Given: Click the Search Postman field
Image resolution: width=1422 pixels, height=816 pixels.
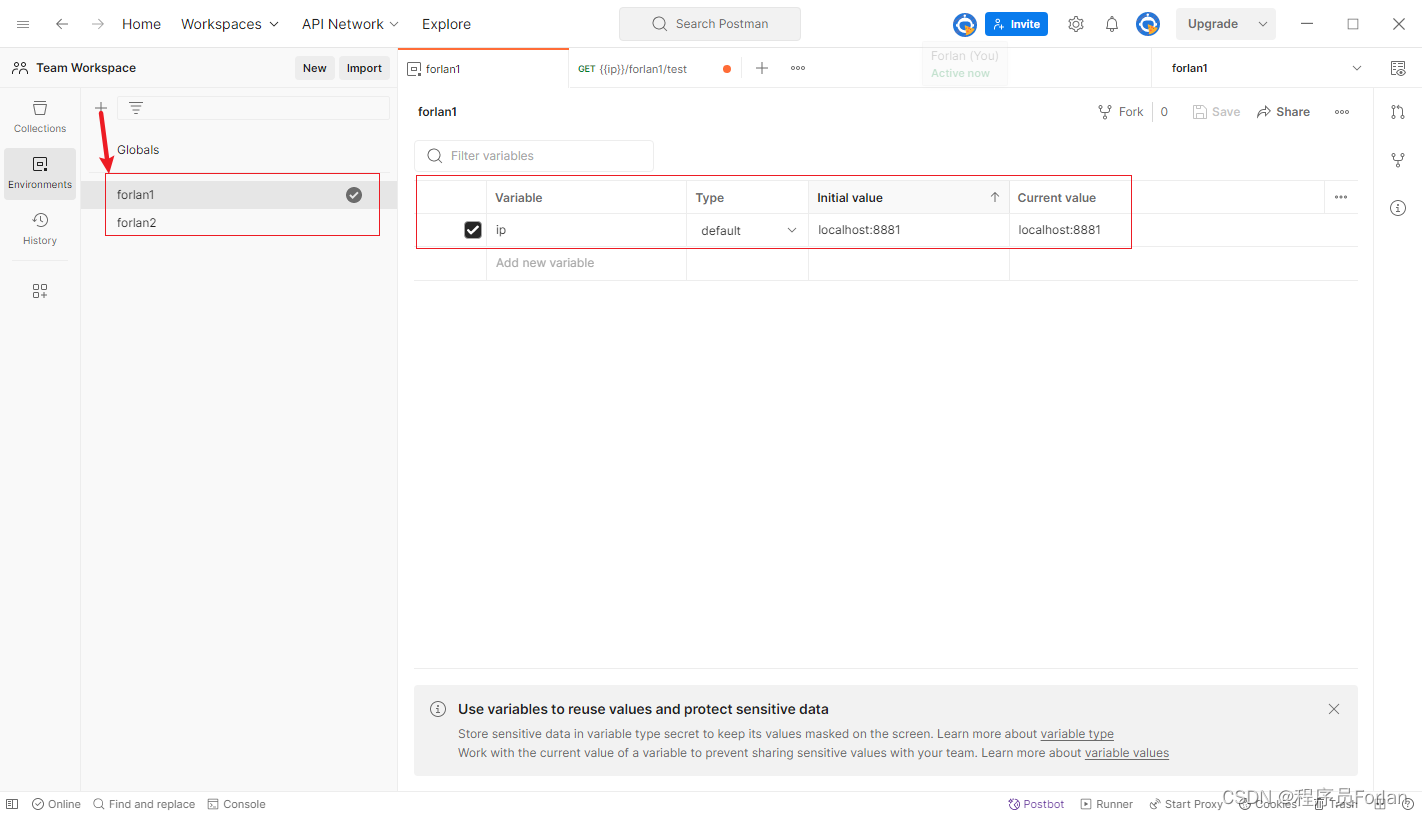Looking at the screenshot, I should (x=710, y=24).
